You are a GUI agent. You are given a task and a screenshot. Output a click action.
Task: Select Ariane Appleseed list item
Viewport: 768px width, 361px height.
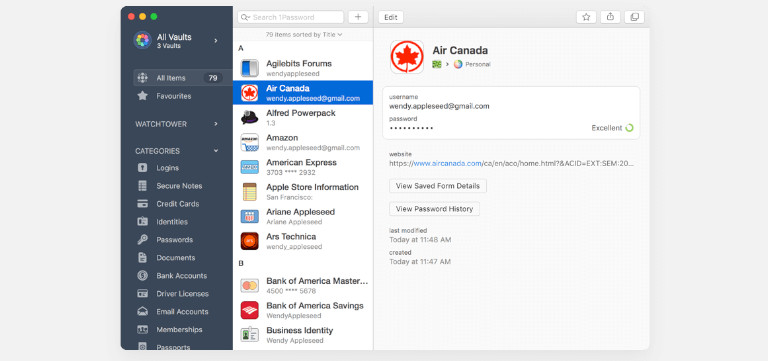(x=303, y=217)
